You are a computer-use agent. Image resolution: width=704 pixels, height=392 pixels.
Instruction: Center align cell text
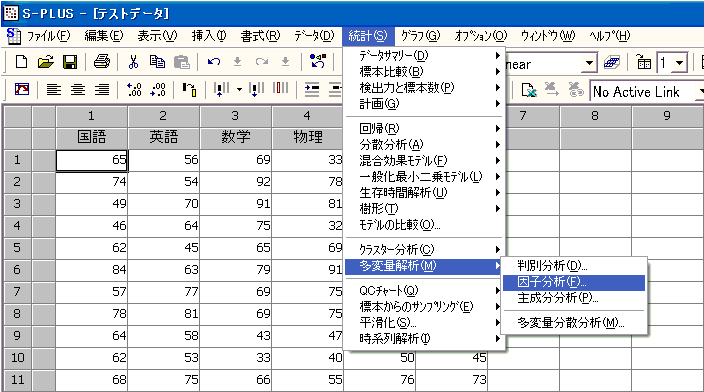pyautogui.click(x=78, y=90)
